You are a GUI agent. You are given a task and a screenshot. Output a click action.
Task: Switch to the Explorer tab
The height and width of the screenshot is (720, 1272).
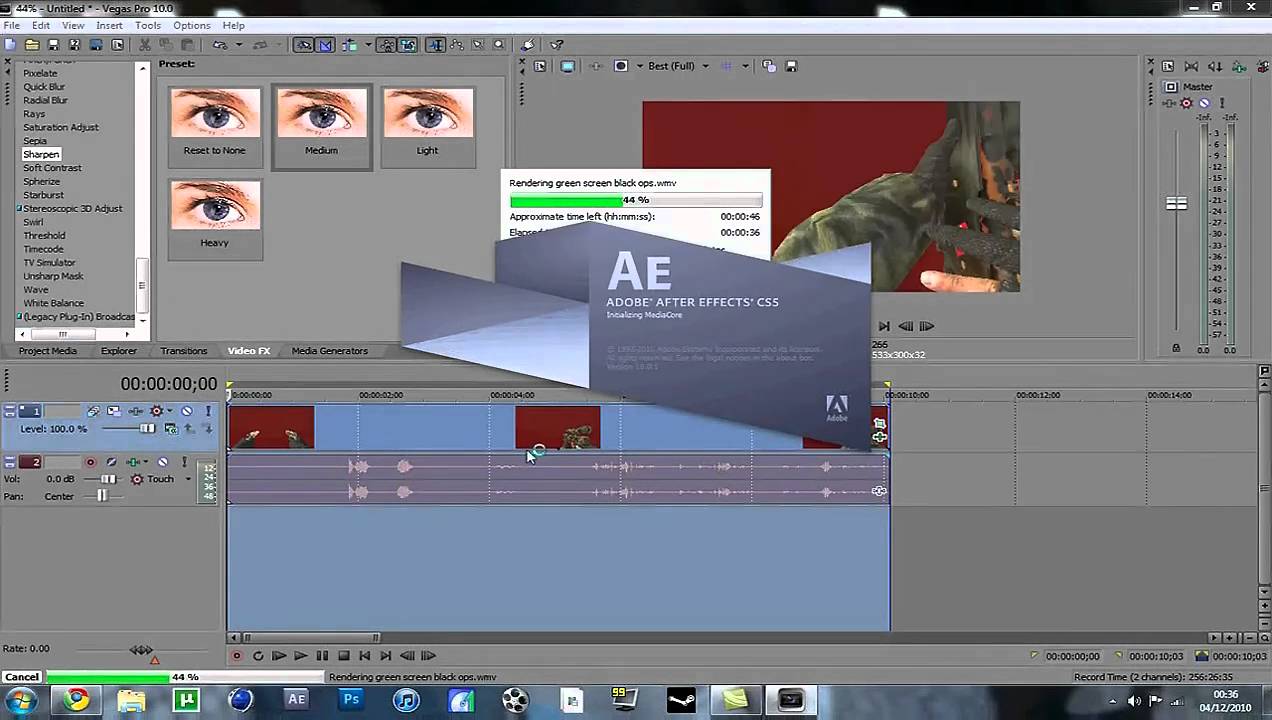point(118,351)
